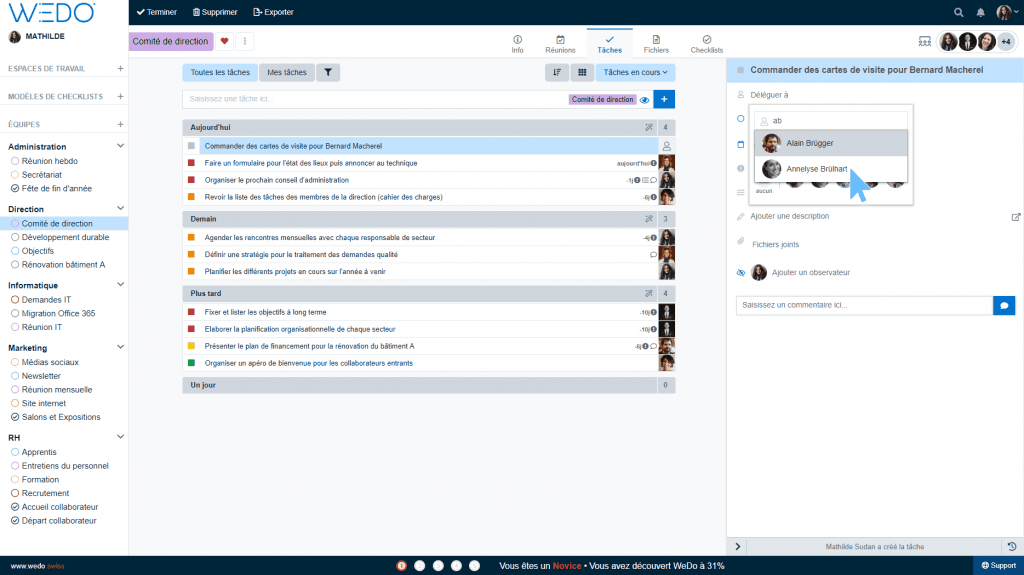Toggle the eye visibility icon in task input
The height and width of the screenshot is (575, 1024).
(x=645, y=100)
